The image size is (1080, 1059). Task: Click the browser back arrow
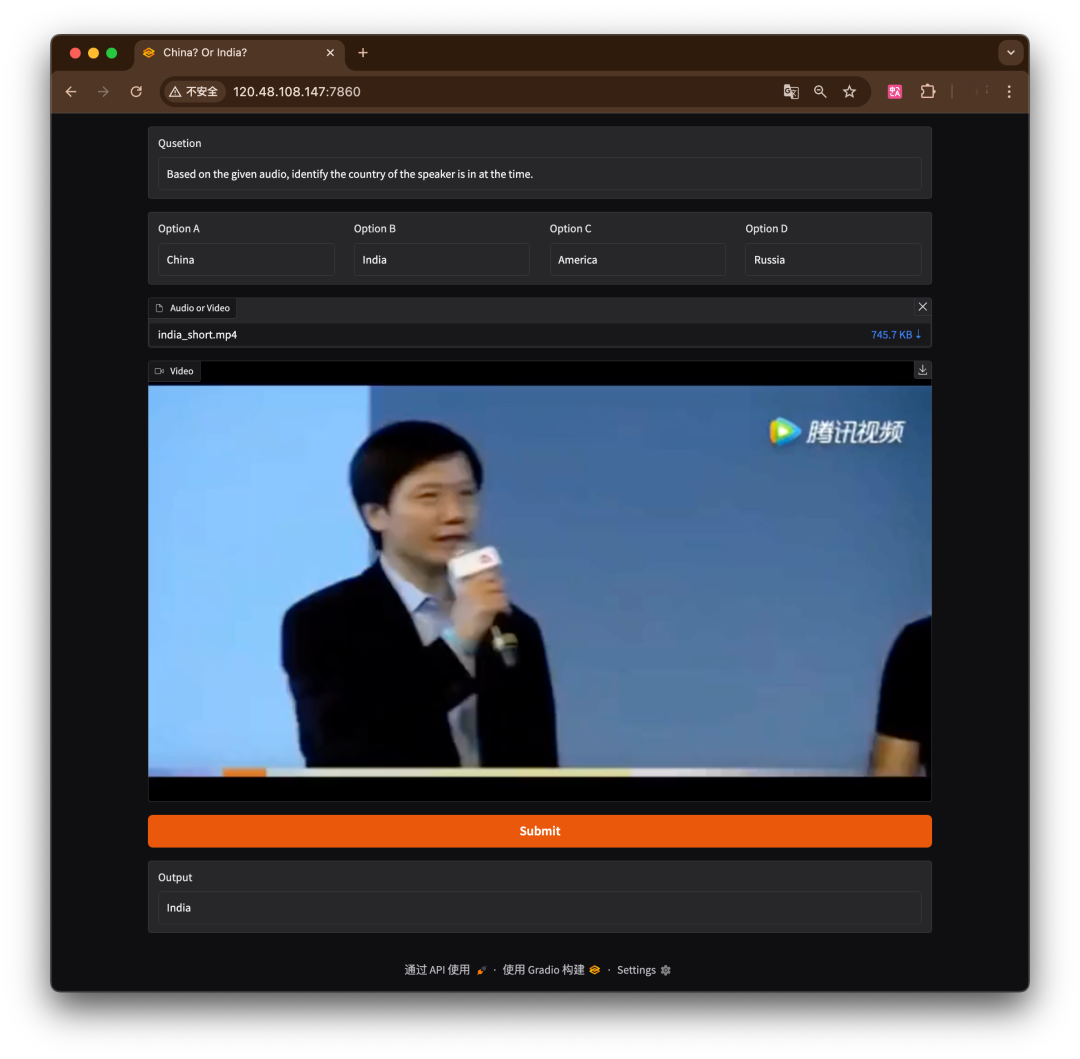71,92
